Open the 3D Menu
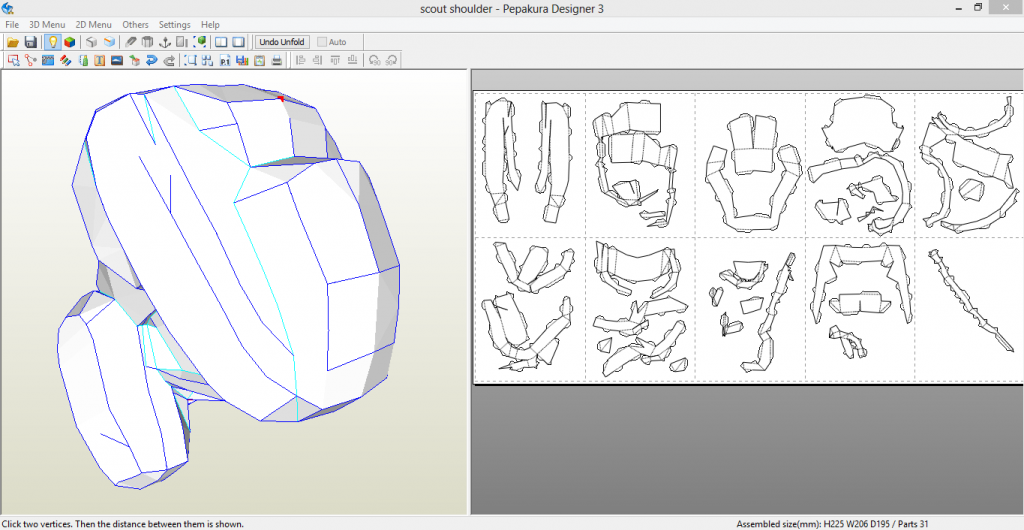Image resolution: width=1024 pixels, height=530 pixels. pos(46,24)
